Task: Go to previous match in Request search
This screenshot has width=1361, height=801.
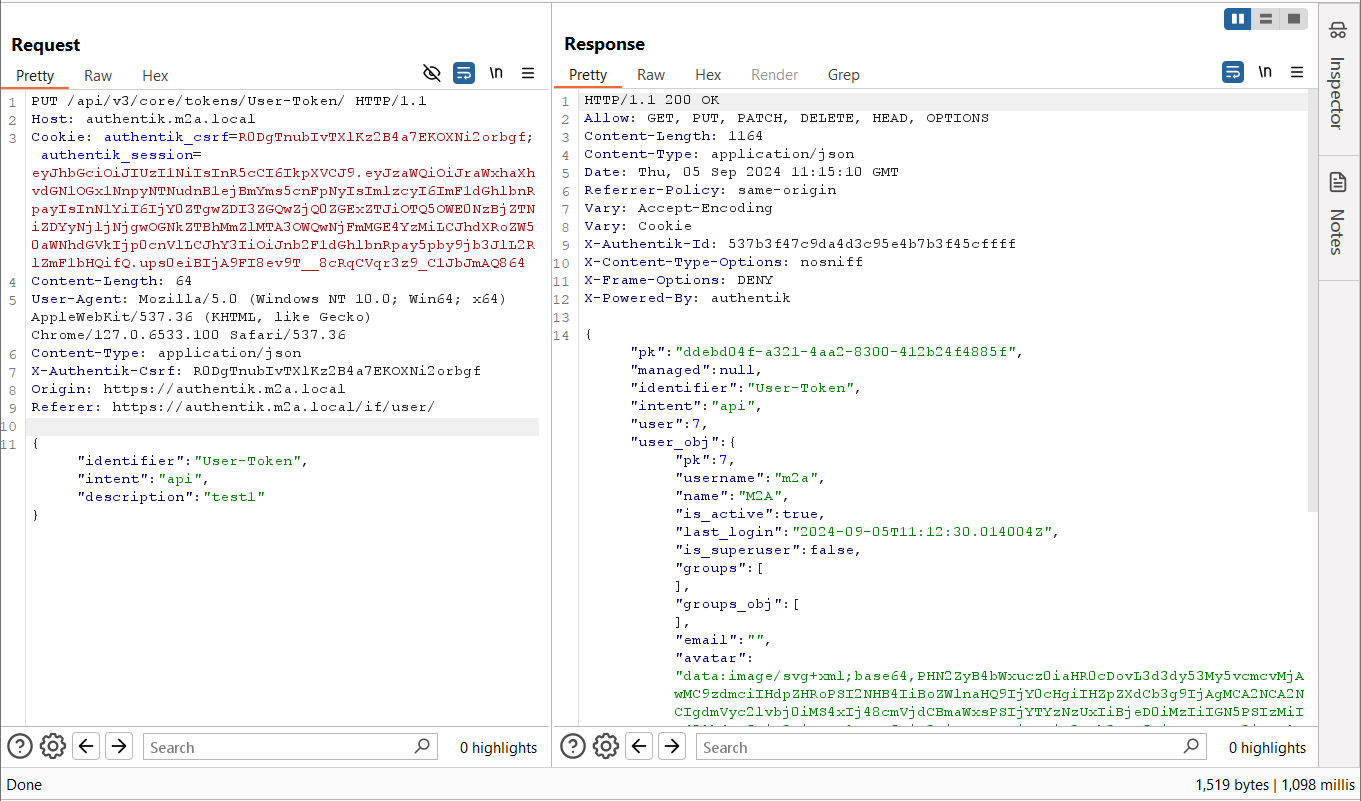Action: tap(86, 746)
